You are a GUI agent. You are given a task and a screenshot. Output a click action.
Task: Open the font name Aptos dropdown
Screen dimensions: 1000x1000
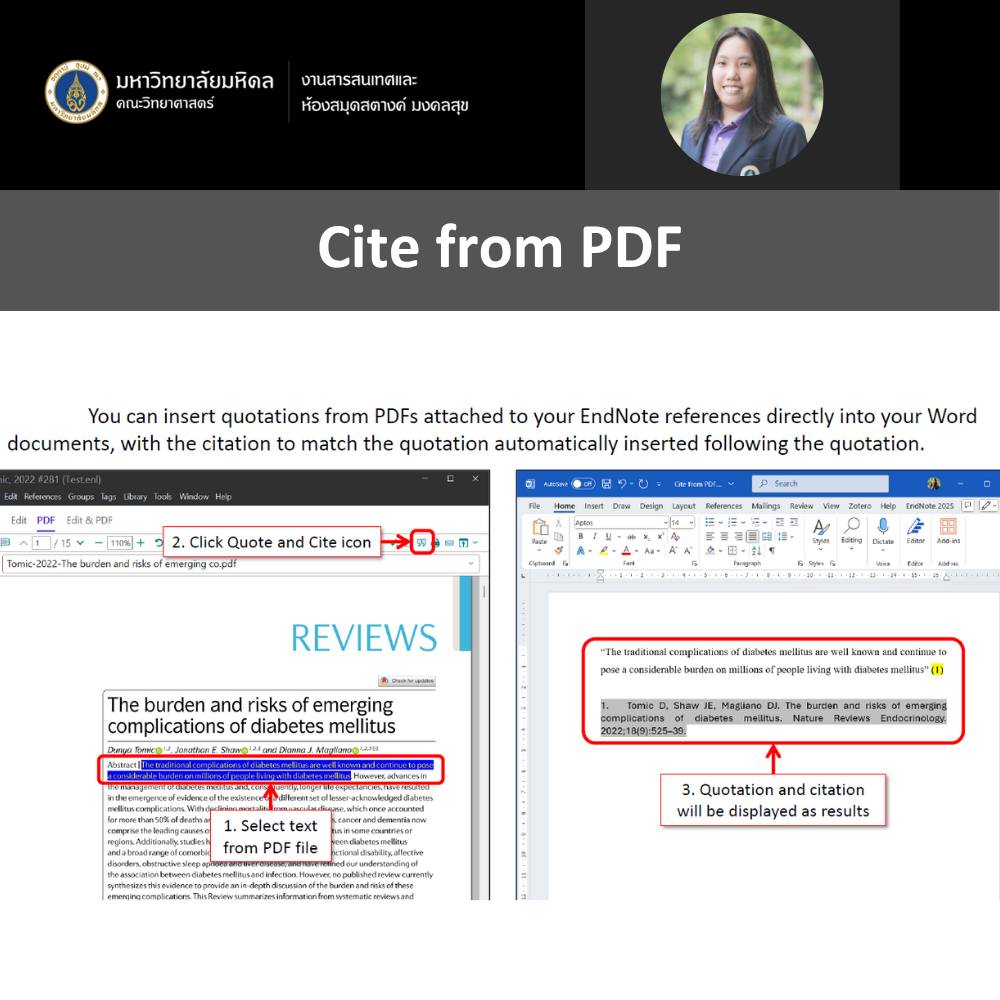[x=664, y=522]
